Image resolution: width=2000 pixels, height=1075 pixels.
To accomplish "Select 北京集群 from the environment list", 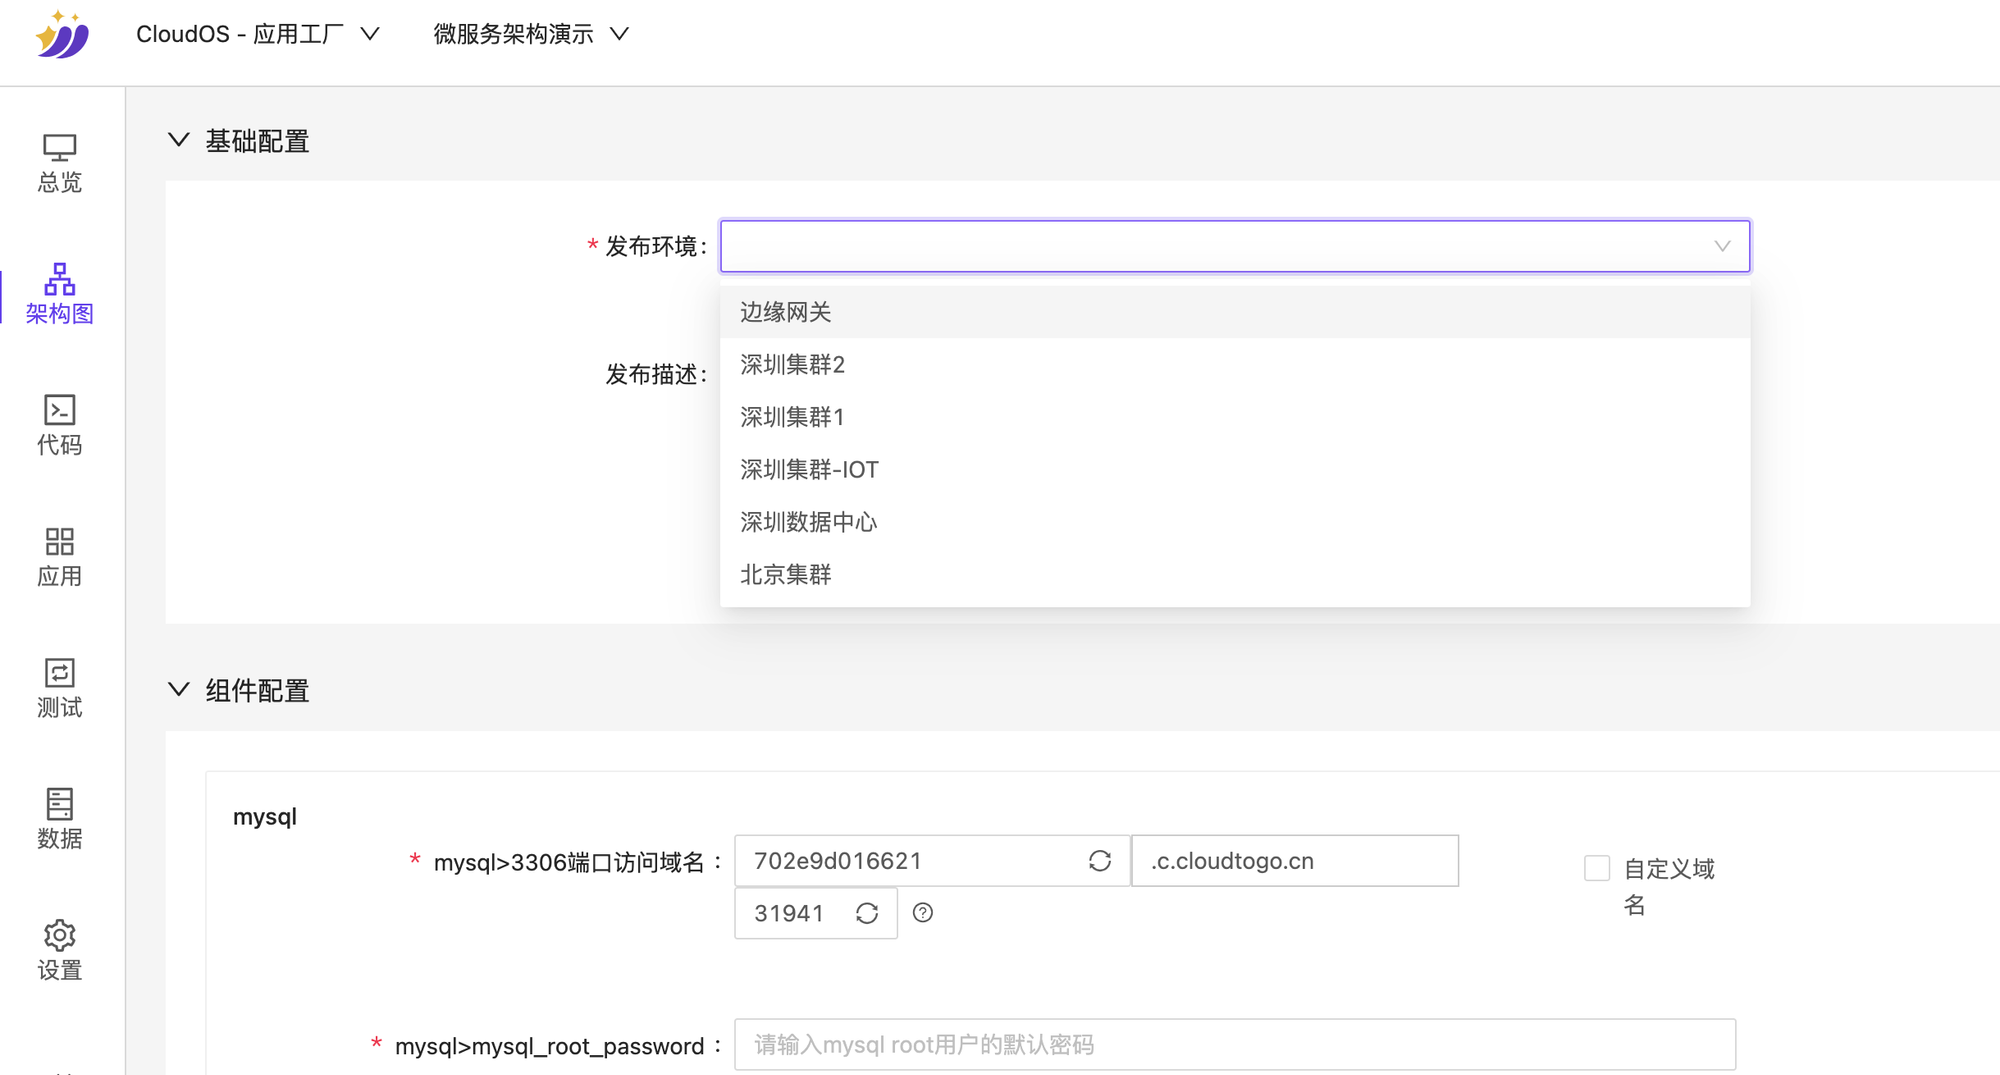I will 786,574.
